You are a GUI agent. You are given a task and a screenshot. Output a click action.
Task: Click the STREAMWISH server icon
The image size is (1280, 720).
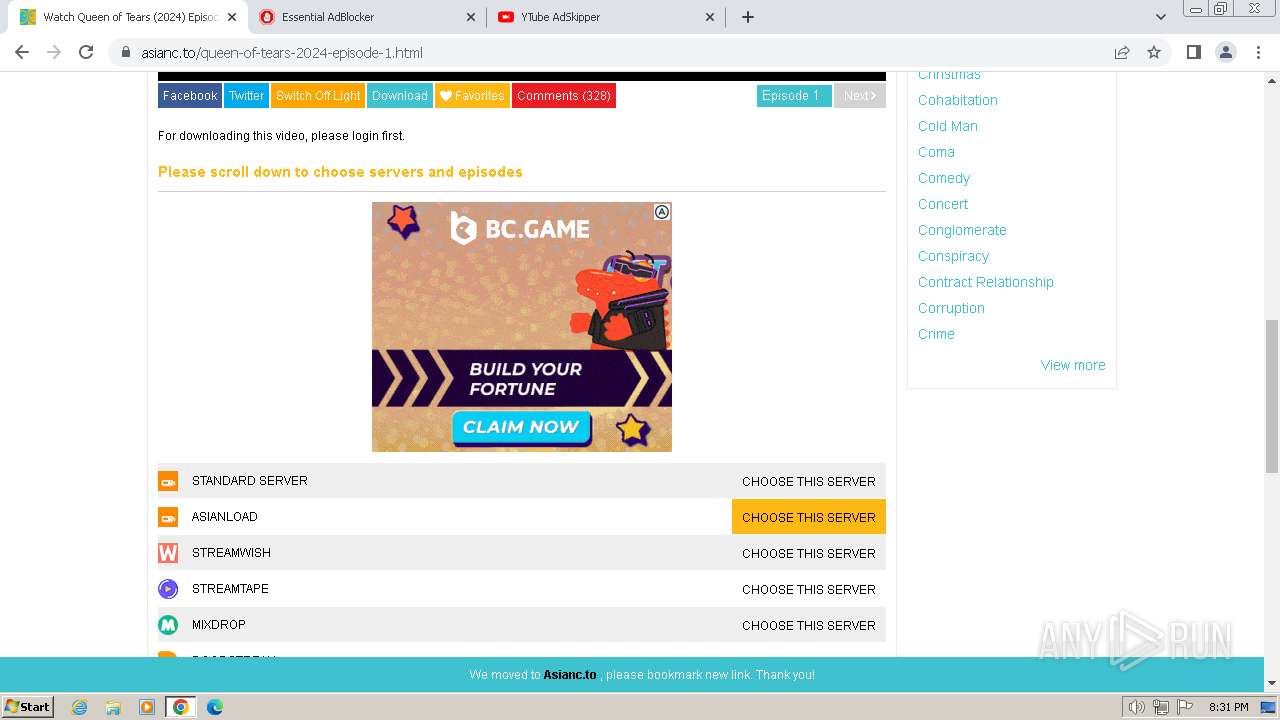pyautogui.click(x=168, y=553)
